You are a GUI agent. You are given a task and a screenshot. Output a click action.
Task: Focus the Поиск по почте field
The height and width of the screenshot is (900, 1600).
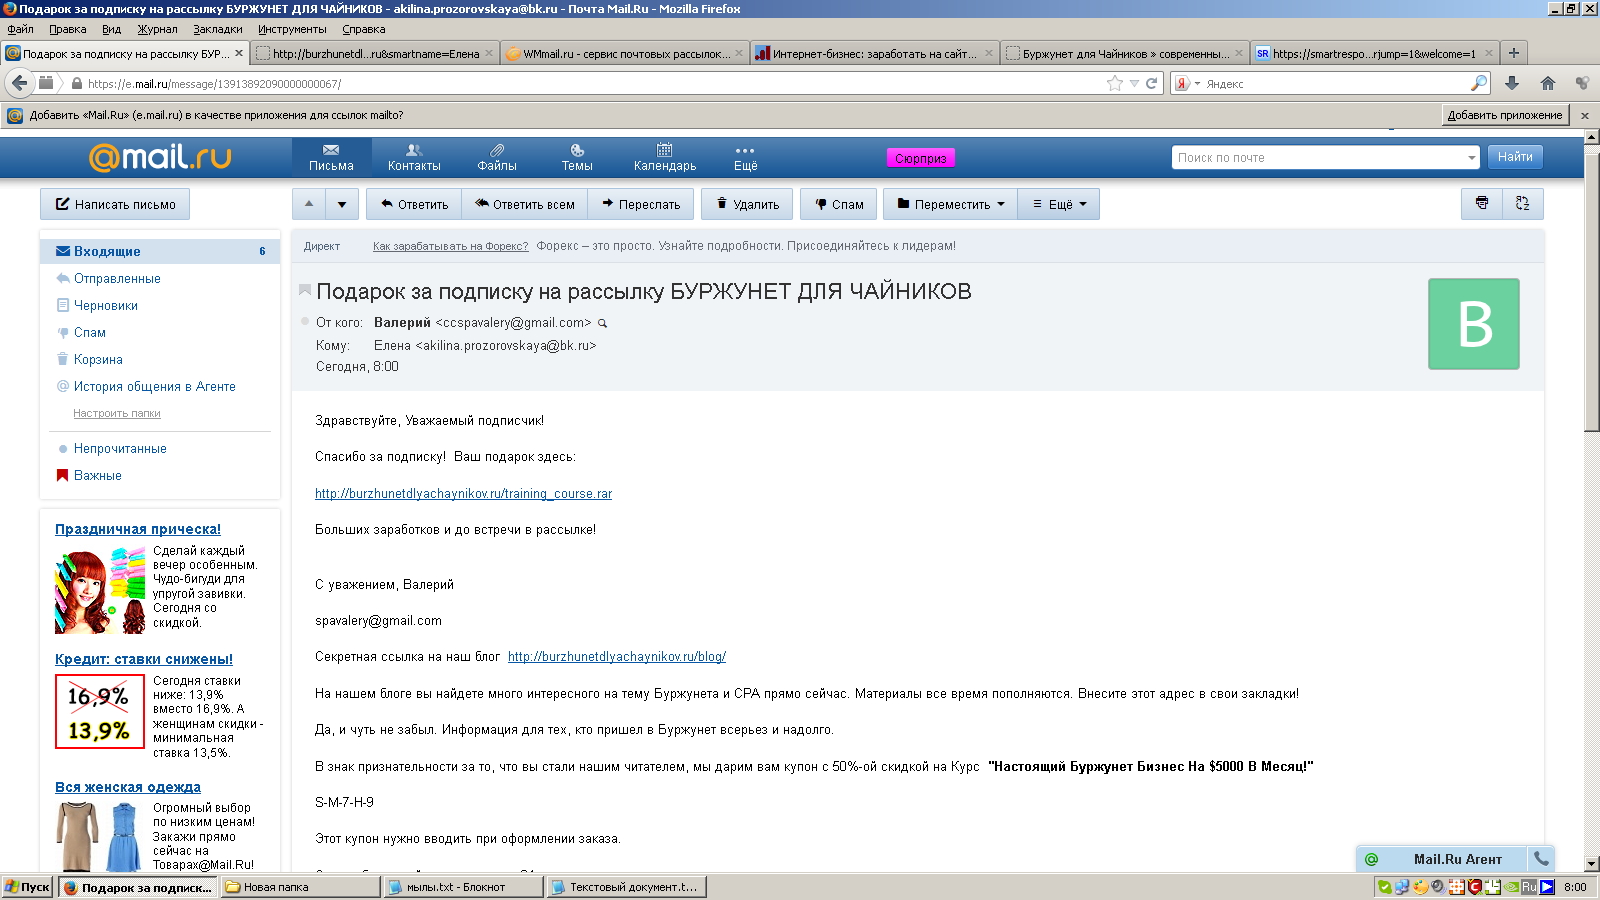click(1318, 157)
